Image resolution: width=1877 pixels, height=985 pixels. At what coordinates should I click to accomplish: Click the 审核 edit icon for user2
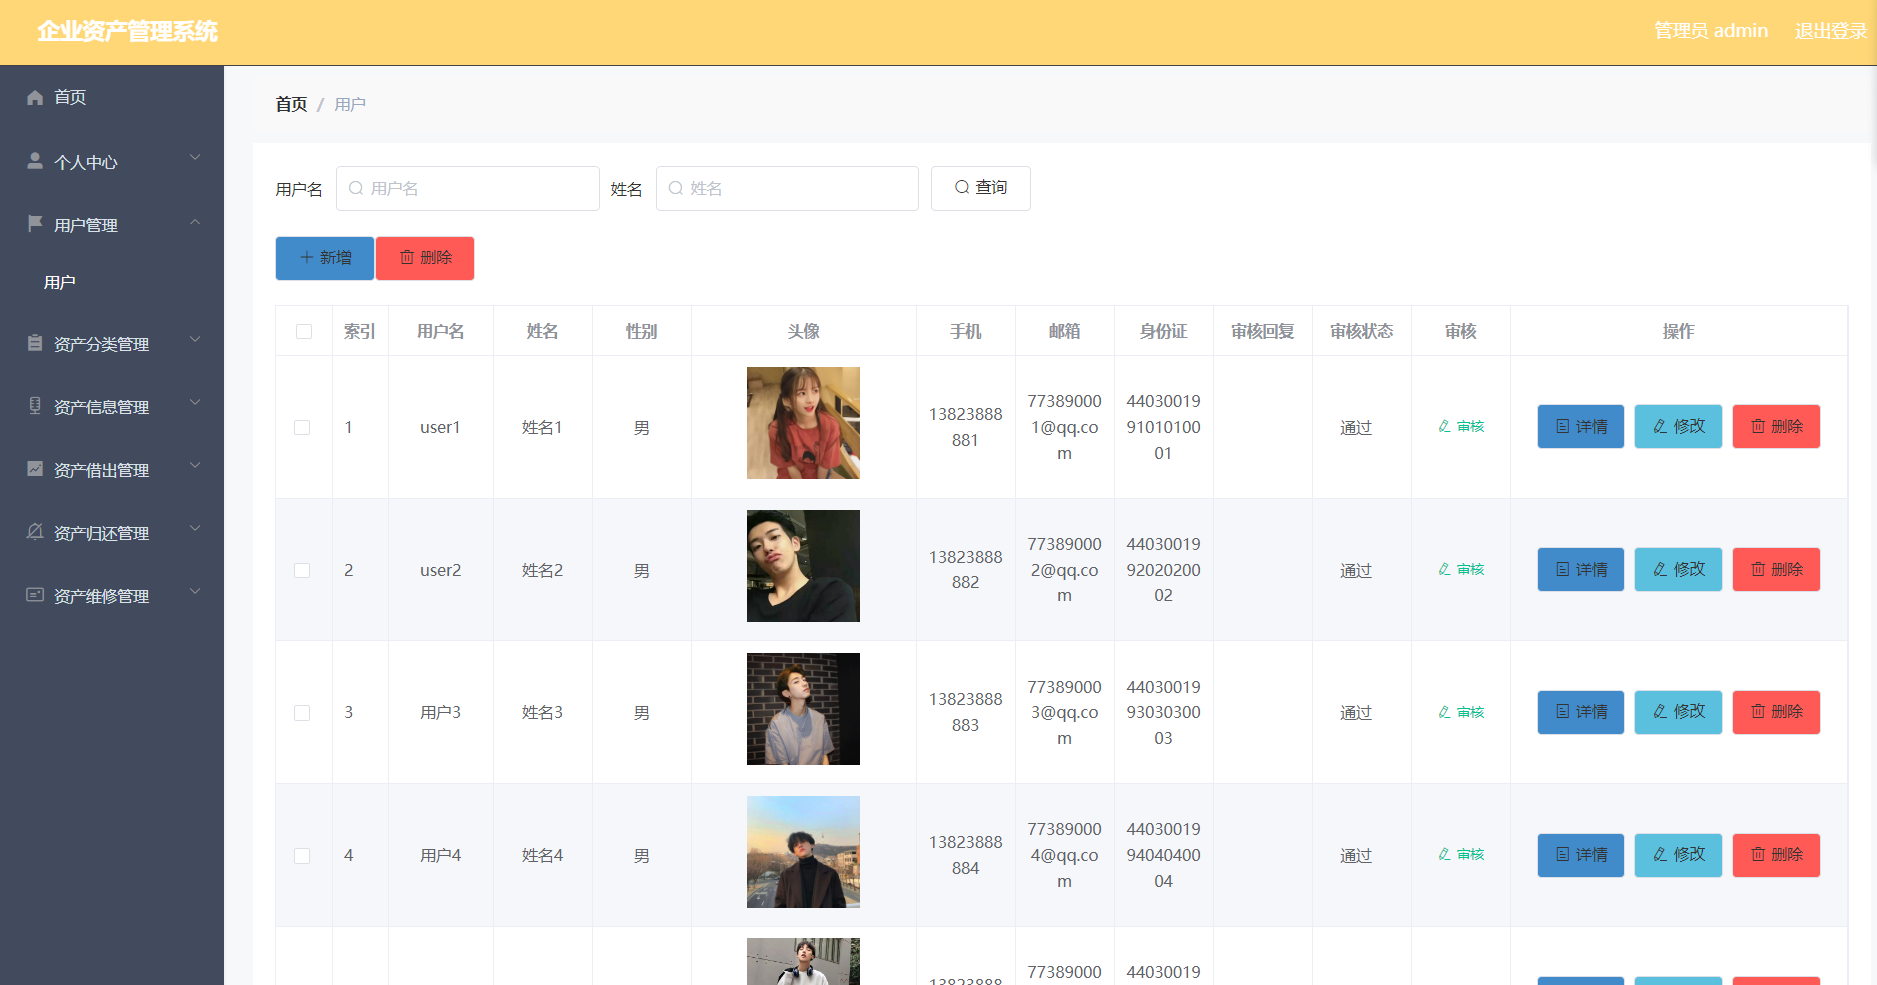coord(1445,569)
